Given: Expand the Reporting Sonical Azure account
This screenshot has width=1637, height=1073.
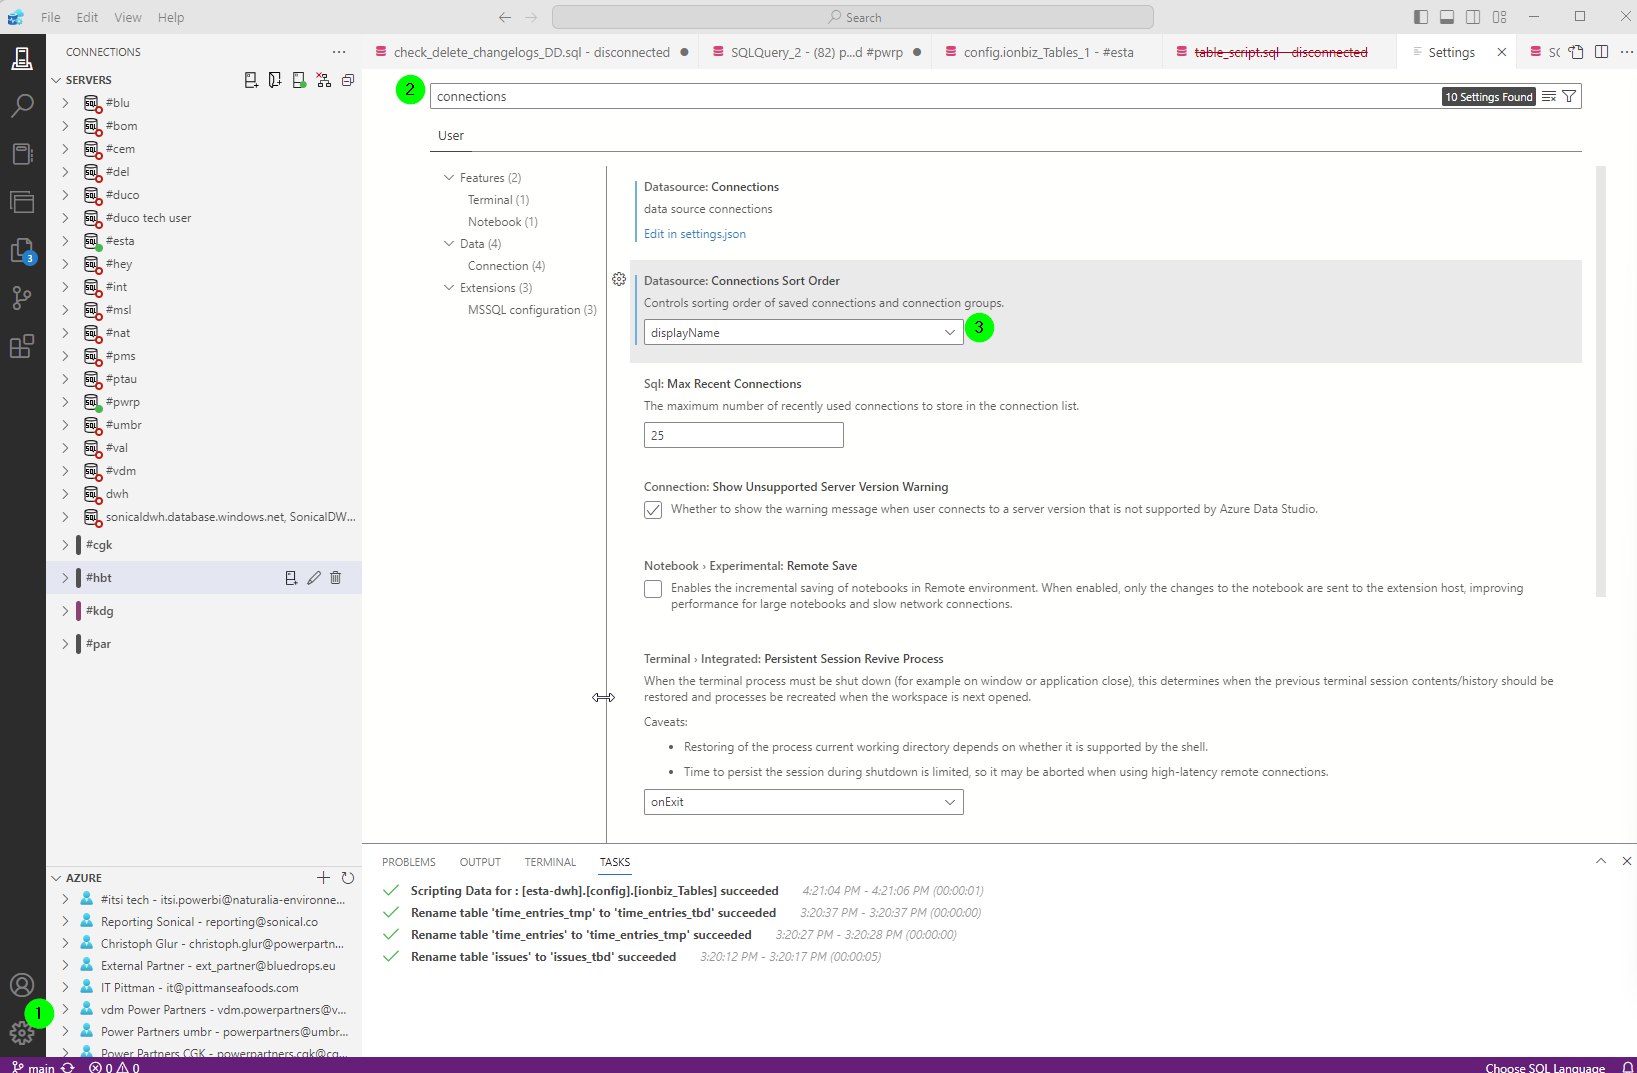Looking at the screenshot, I should (x=66, y=922).
